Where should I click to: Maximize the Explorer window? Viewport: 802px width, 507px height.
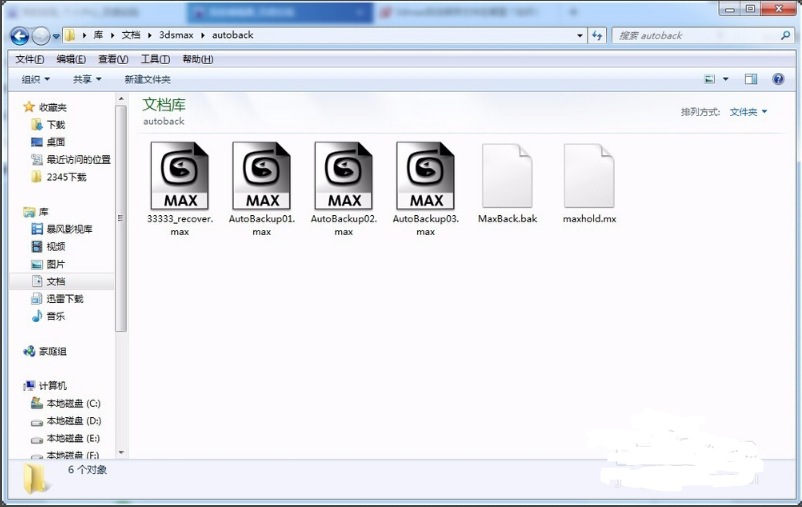750,9
